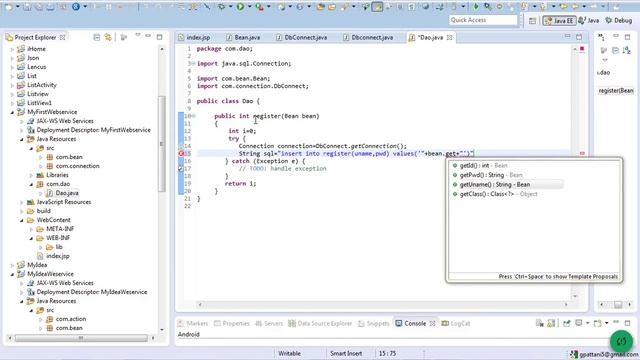Screen dimensions: 640x360
Task: Click Smart Insert in status bar
Action: point(346,353)
